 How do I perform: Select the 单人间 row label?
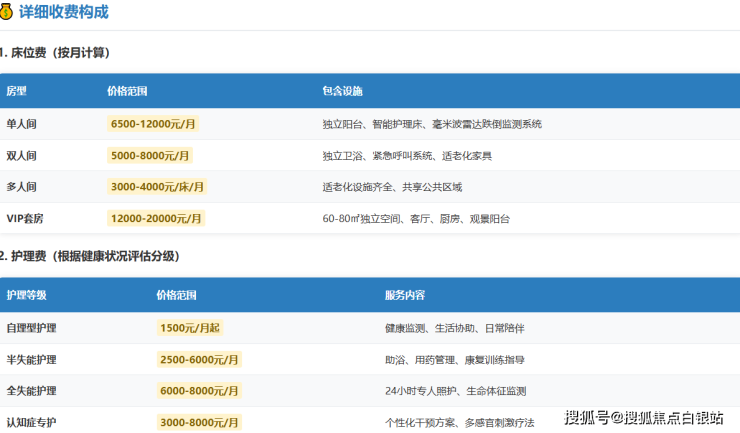[x=21, y=124]
